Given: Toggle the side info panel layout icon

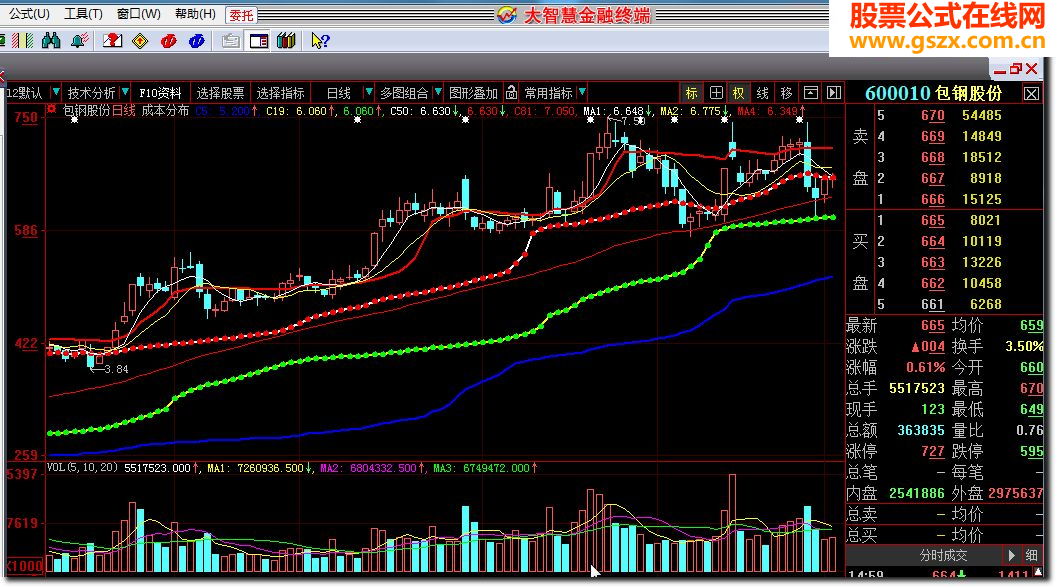Looking at the screenshot, I should tap(259, 41).
